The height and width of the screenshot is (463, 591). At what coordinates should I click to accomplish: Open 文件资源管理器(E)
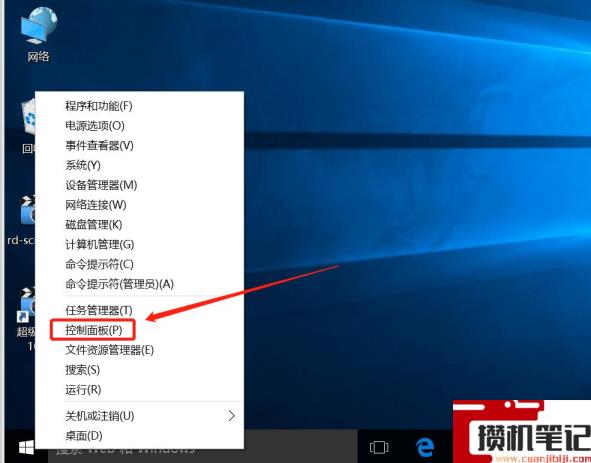[109, 350]
